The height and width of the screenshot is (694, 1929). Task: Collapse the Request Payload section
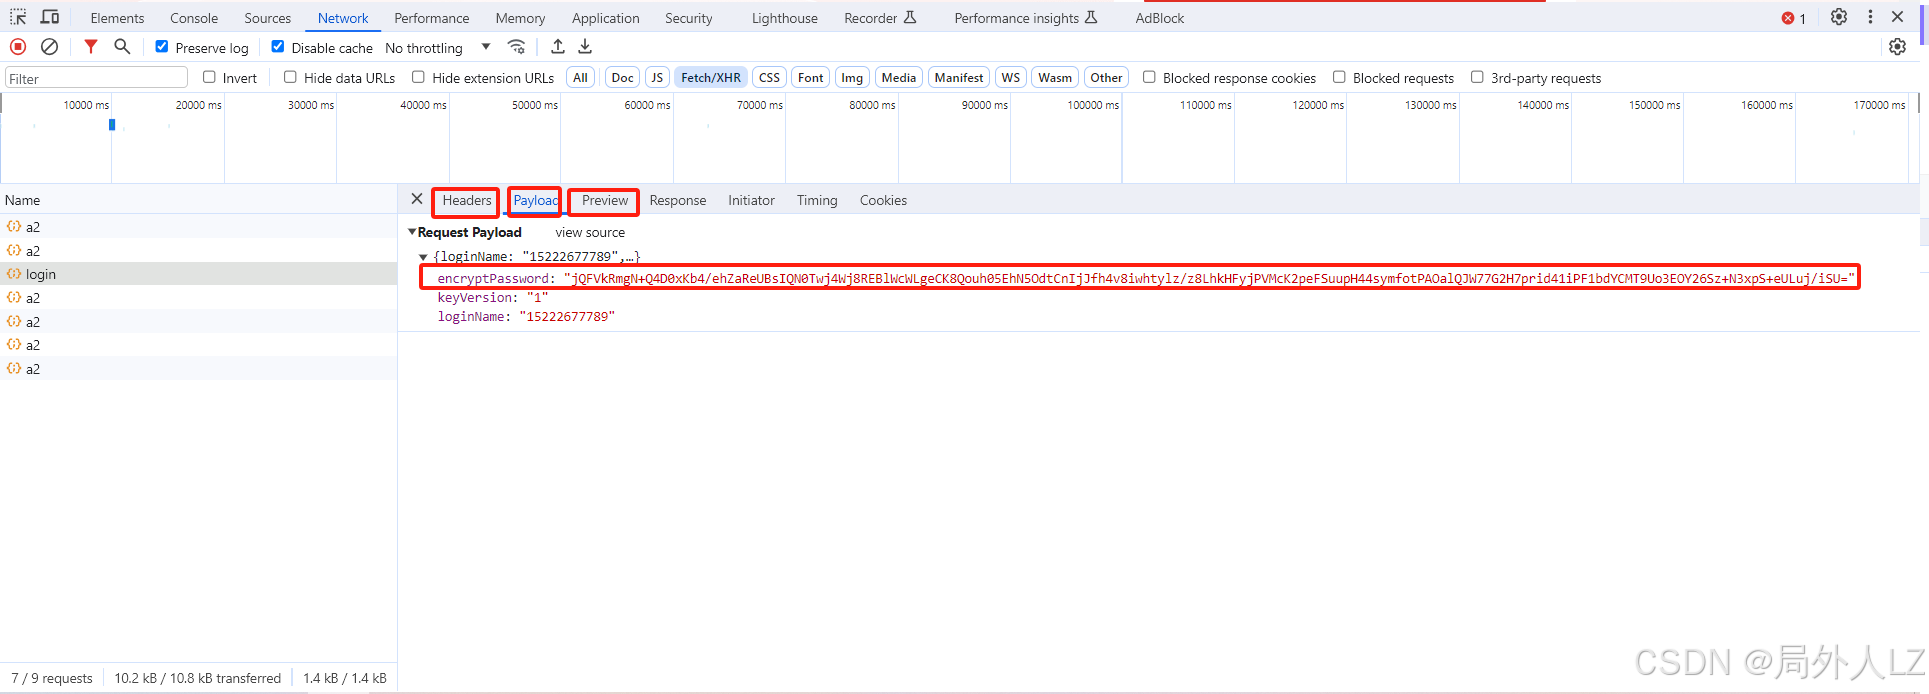click(412, 232)
